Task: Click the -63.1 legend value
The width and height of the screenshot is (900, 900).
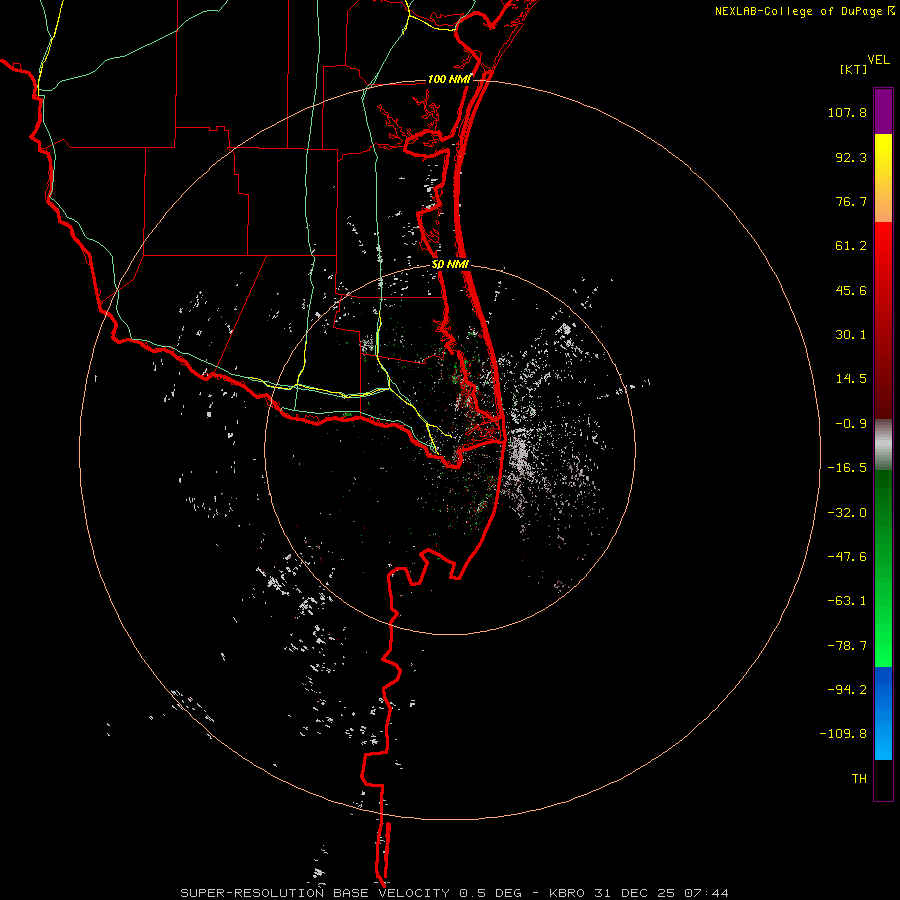Action: (x=847, y=601)
